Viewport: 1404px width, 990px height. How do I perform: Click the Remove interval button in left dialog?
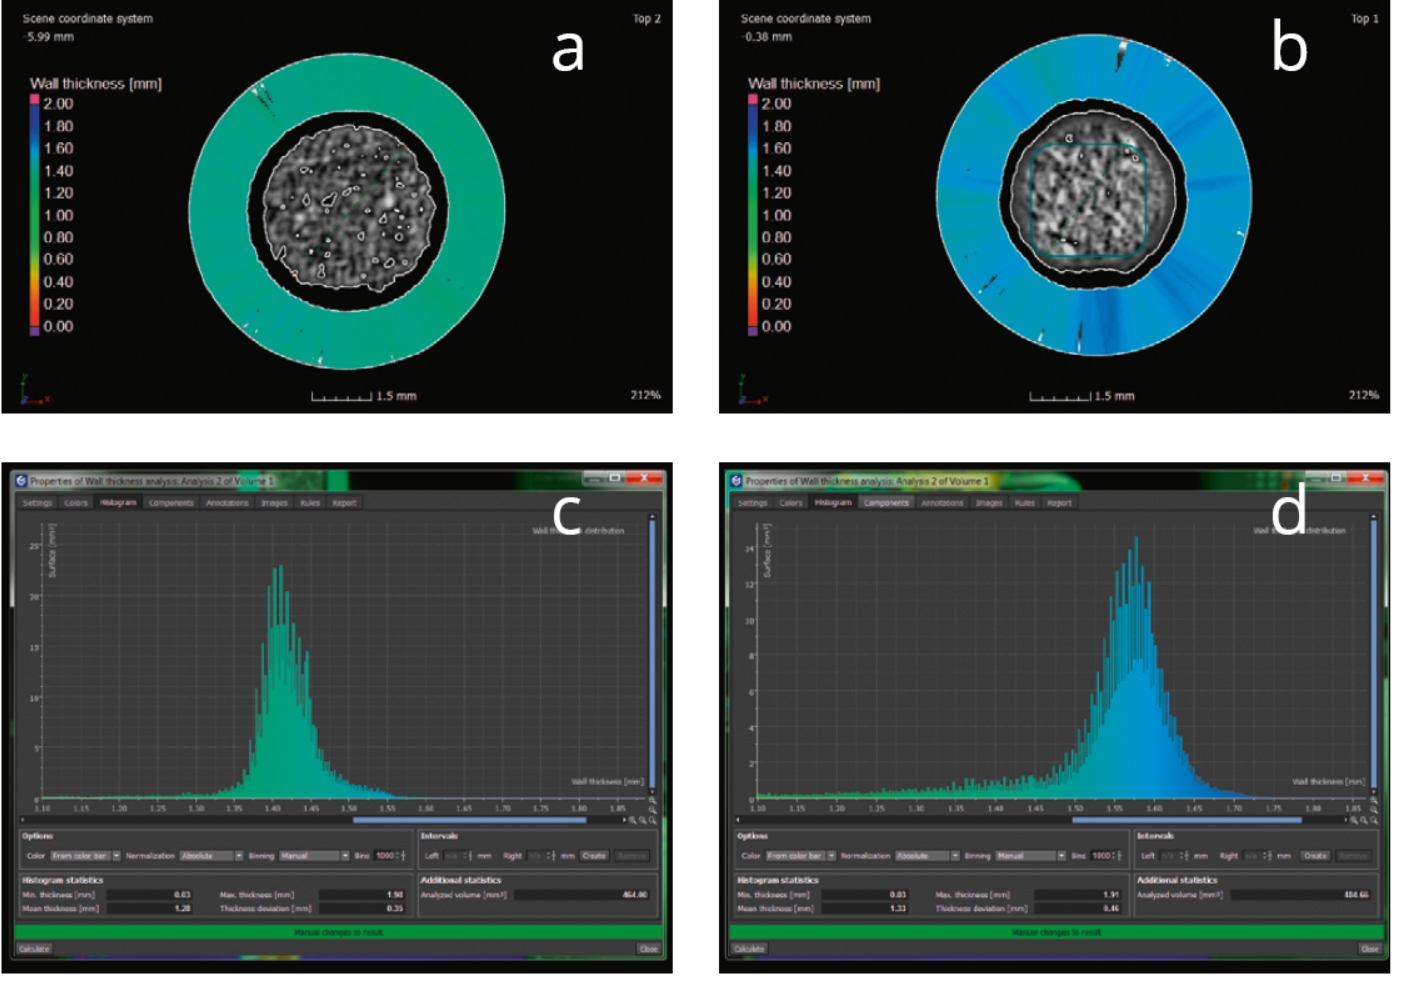coord(631,856)
